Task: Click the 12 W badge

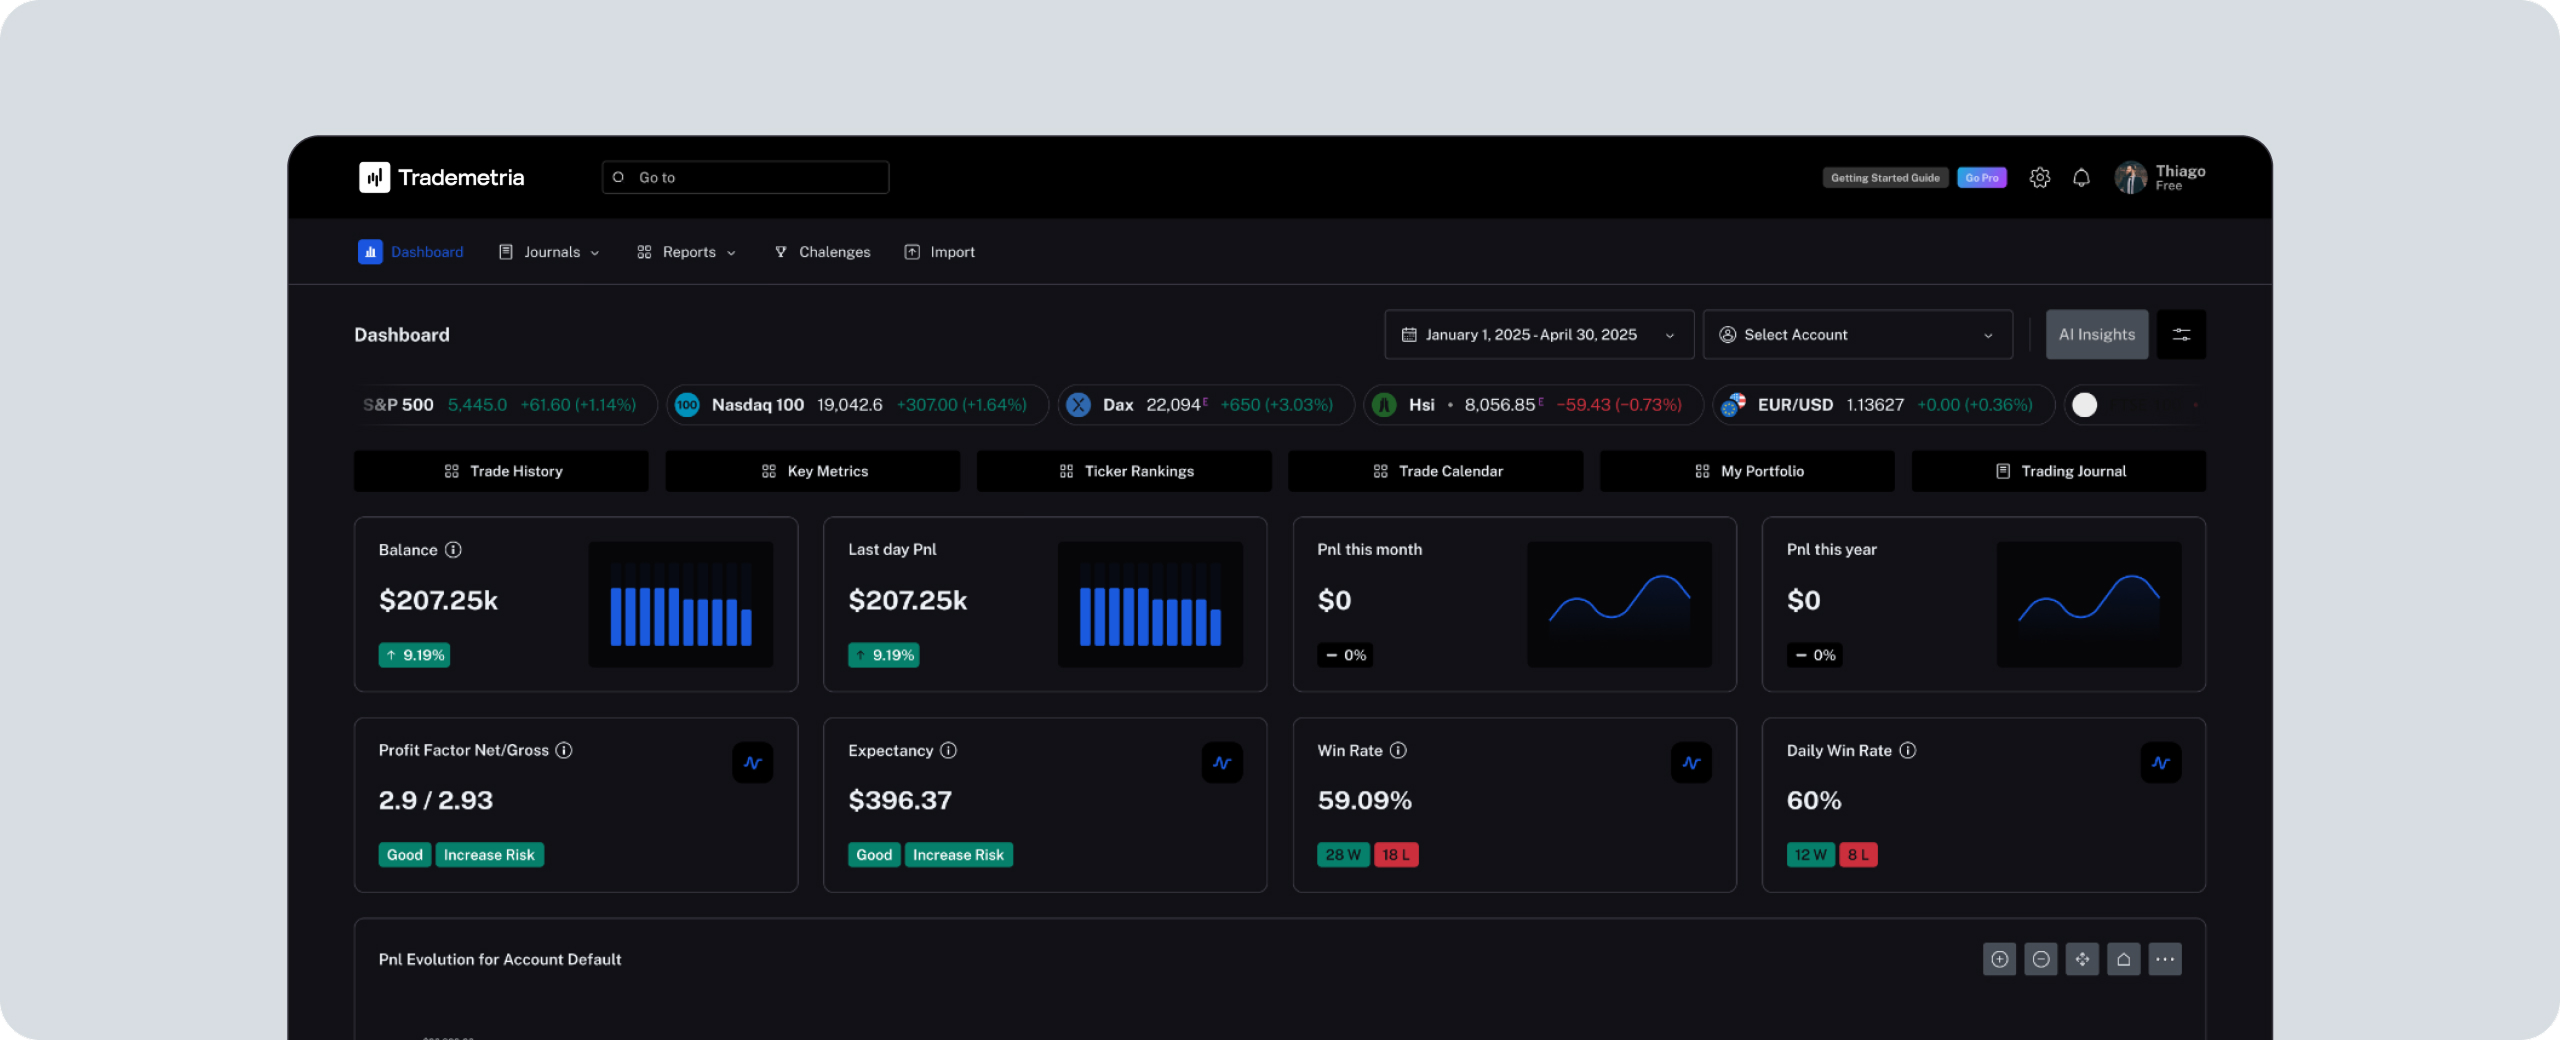Action: (1810, 855)
